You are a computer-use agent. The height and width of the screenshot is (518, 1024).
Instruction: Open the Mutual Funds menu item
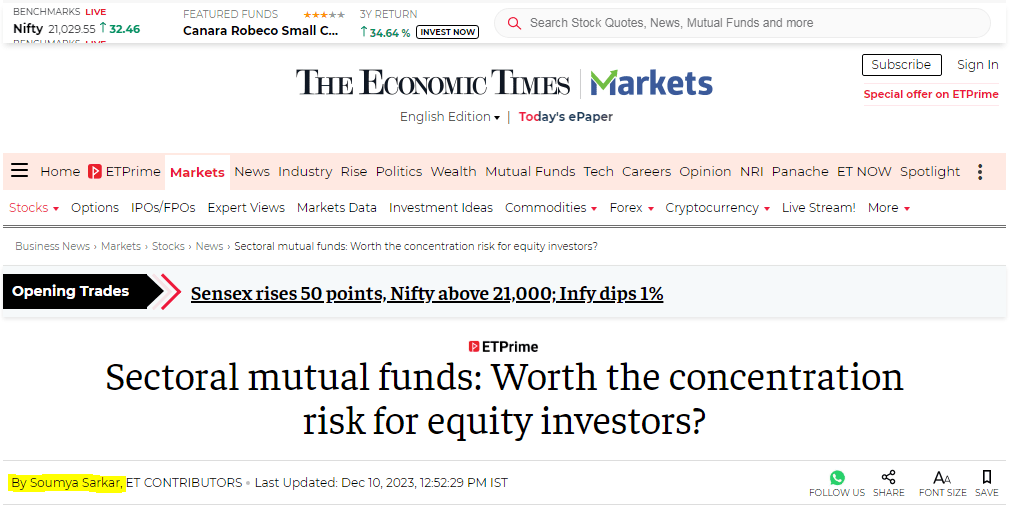point(530,172)
